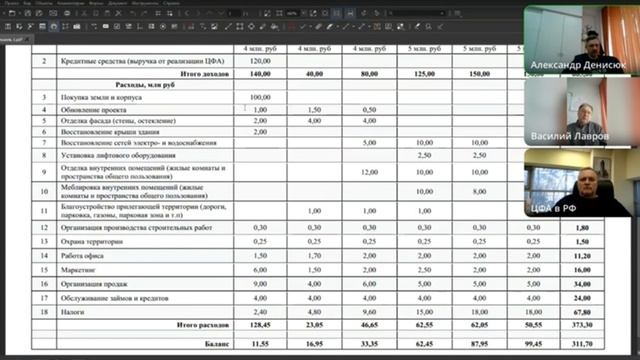640x360 pixels.
Task: Click the 8,00 furnishing cell
Action: [x=479, y=191]
